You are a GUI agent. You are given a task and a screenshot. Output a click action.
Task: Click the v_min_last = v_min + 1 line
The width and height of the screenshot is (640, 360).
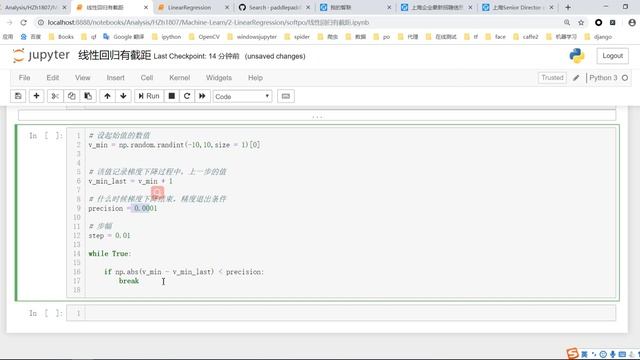coord(130,181)
